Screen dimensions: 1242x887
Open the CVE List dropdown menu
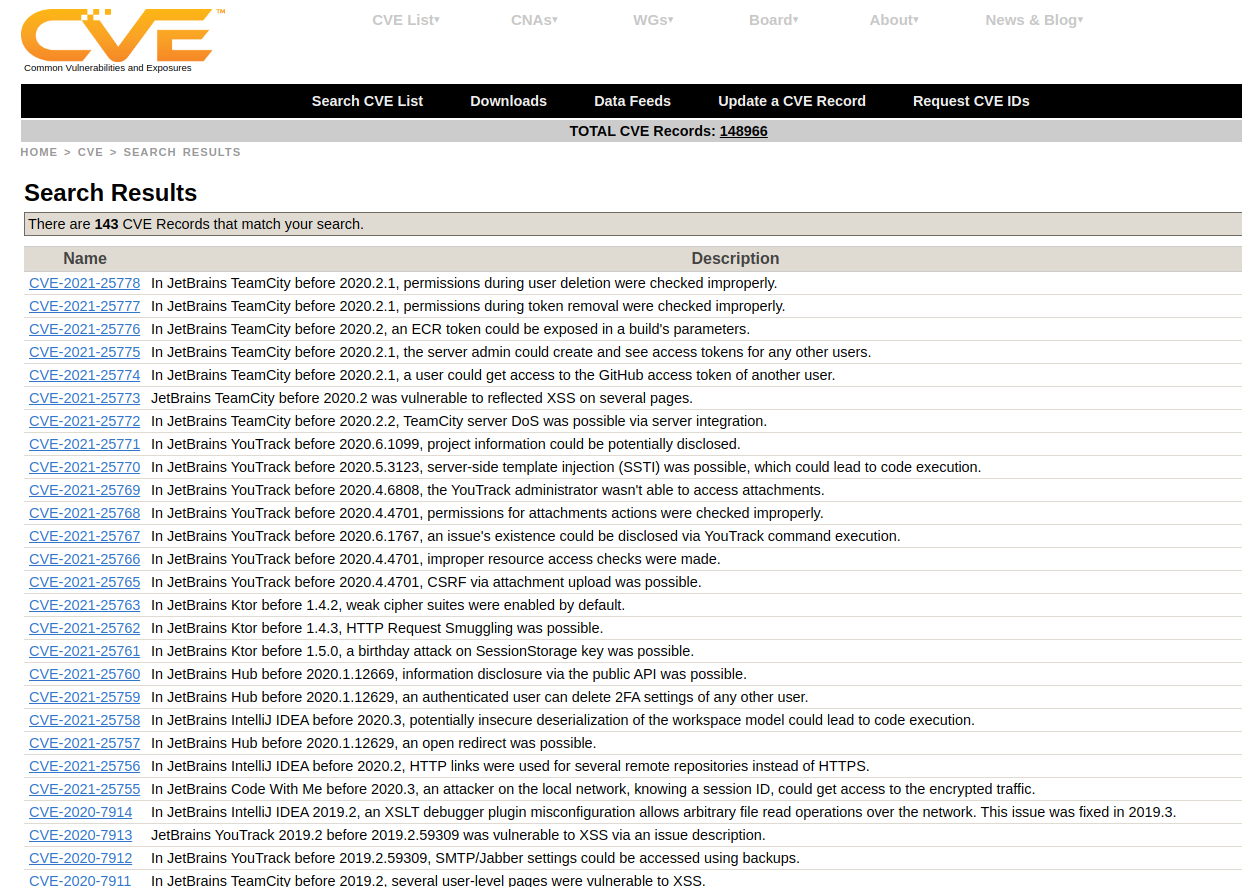(406, 20)
